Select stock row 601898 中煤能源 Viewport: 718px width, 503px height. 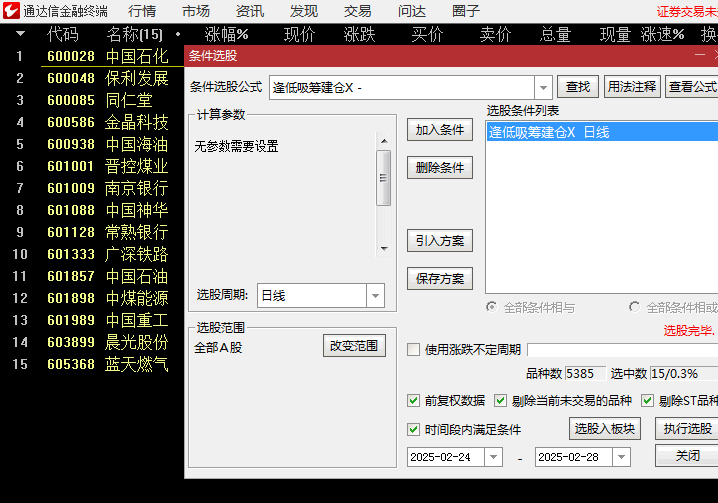click(x=92, y=298)
